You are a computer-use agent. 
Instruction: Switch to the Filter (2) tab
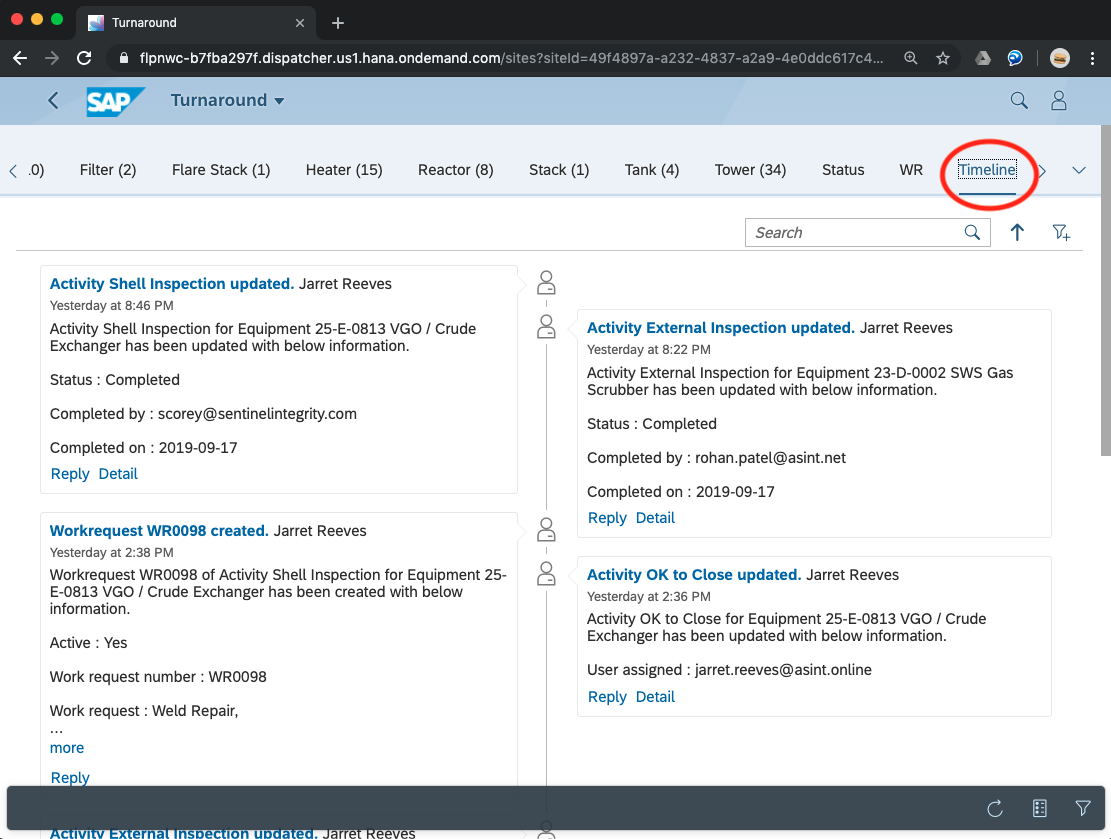108,170
